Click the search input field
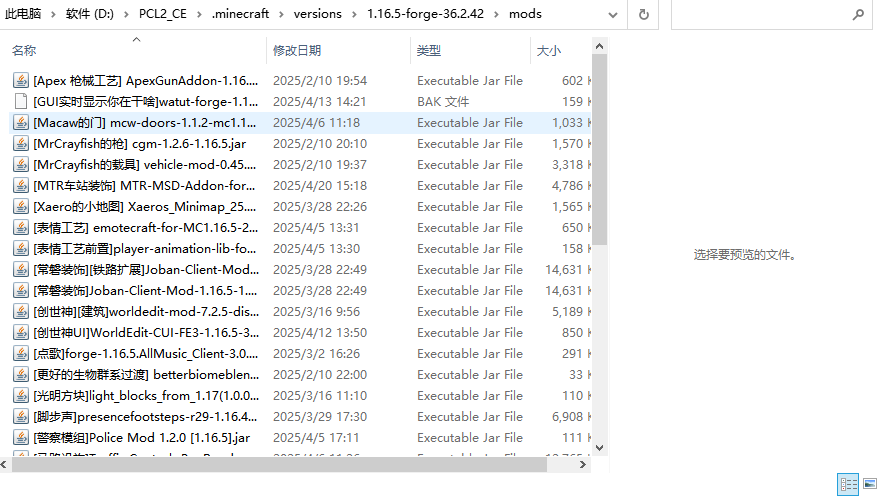Viewport: 884px width, 497px height. pos(760,14)
